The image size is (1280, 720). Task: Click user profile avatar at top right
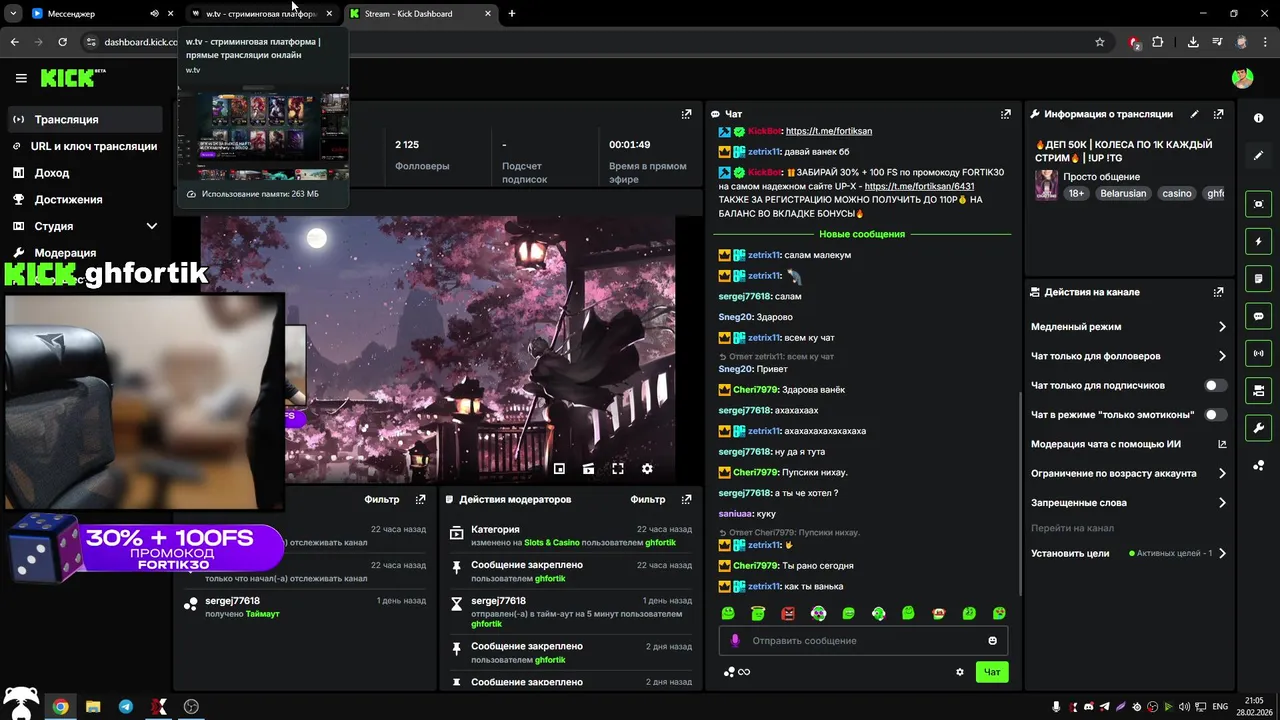click(x=1242, y=78)
